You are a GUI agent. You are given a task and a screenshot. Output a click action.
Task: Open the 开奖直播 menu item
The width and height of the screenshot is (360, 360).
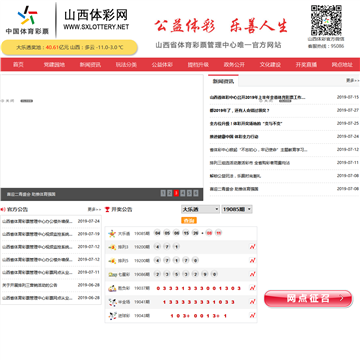[306, 65]
